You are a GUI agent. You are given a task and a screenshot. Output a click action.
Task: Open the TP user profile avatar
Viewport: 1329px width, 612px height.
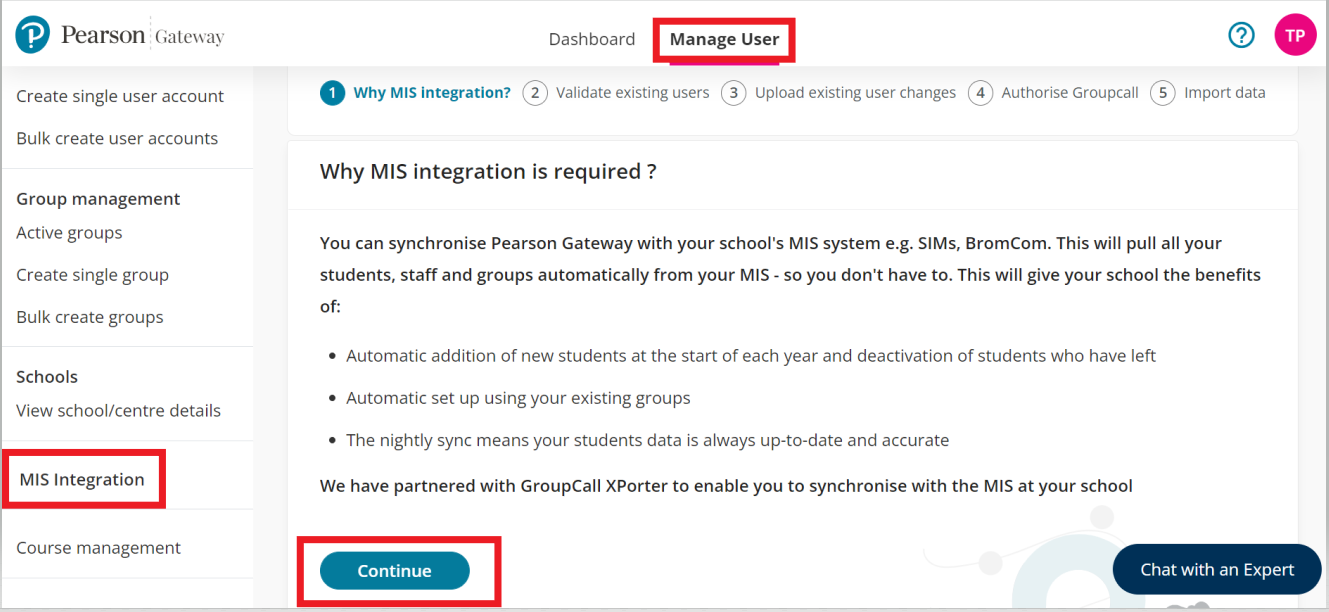pyautogui.click(x=1295, y=36)
